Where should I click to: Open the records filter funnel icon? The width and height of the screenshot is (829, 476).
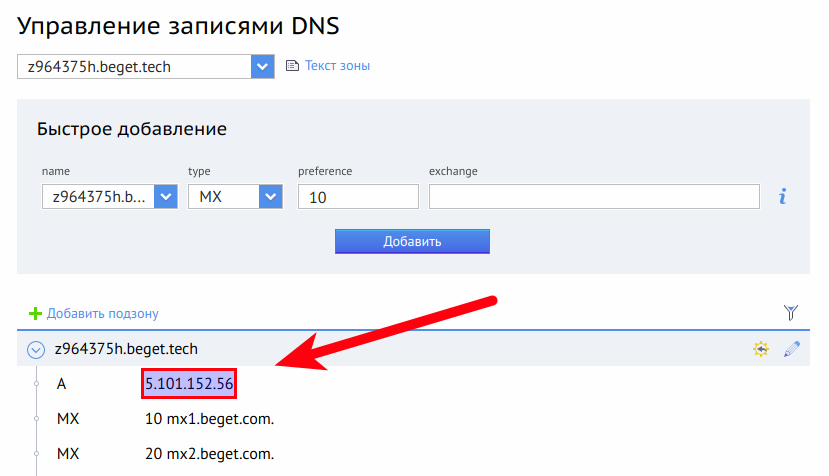[791, 313]
